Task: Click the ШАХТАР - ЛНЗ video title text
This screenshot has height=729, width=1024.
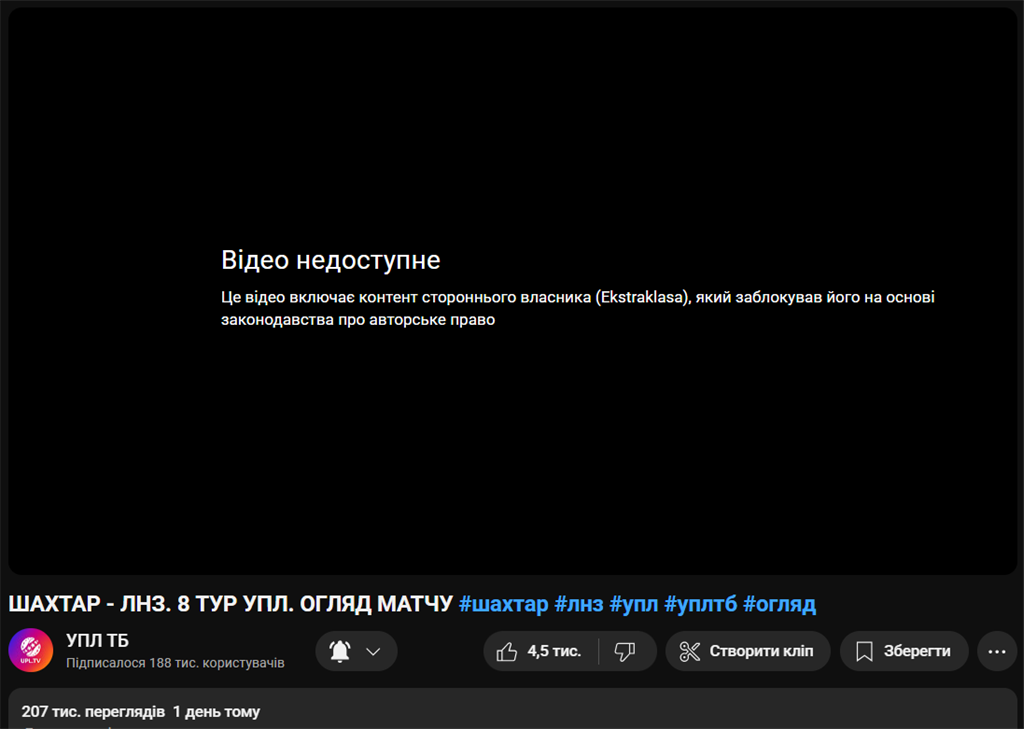Action: point(230,604)
